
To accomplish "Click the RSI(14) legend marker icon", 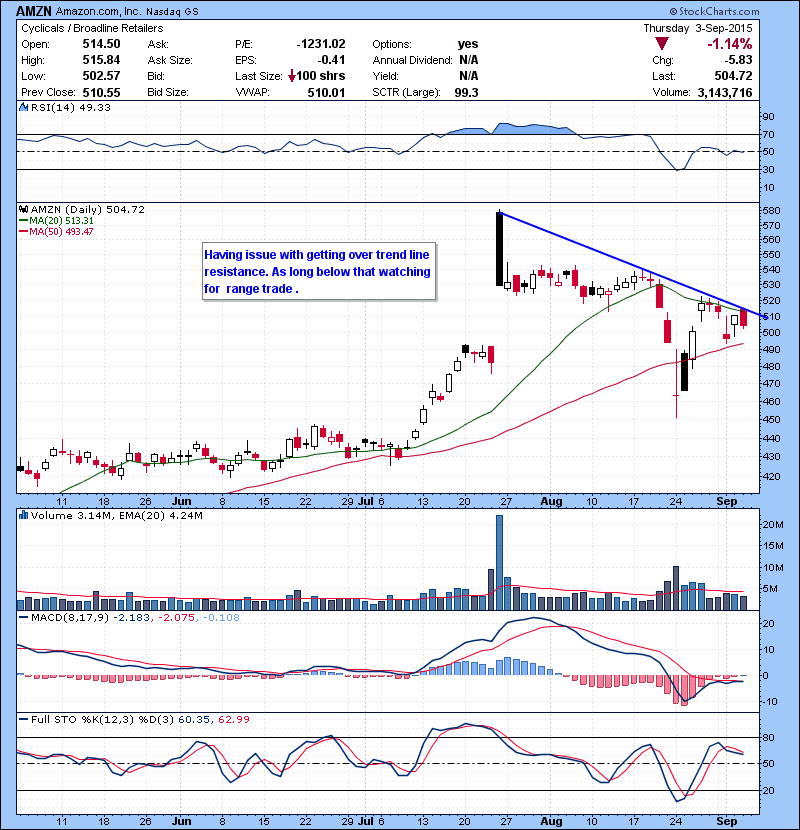I will [x=22, y=107].
